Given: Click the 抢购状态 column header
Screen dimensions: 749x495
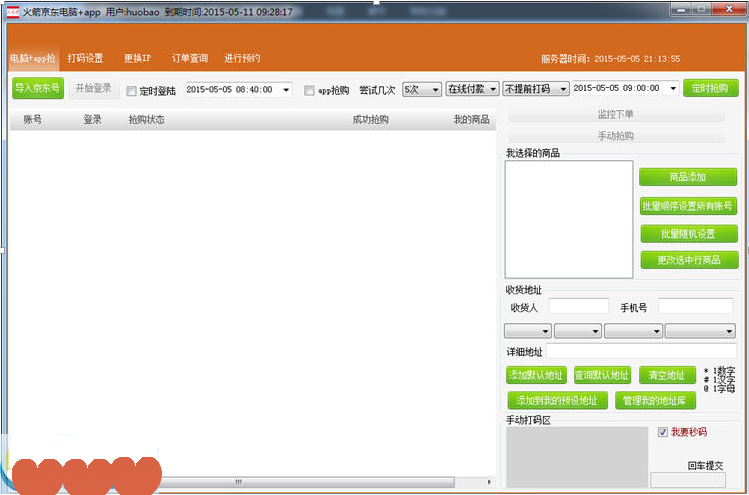Looking at the screenshot, I should point(146,119).
